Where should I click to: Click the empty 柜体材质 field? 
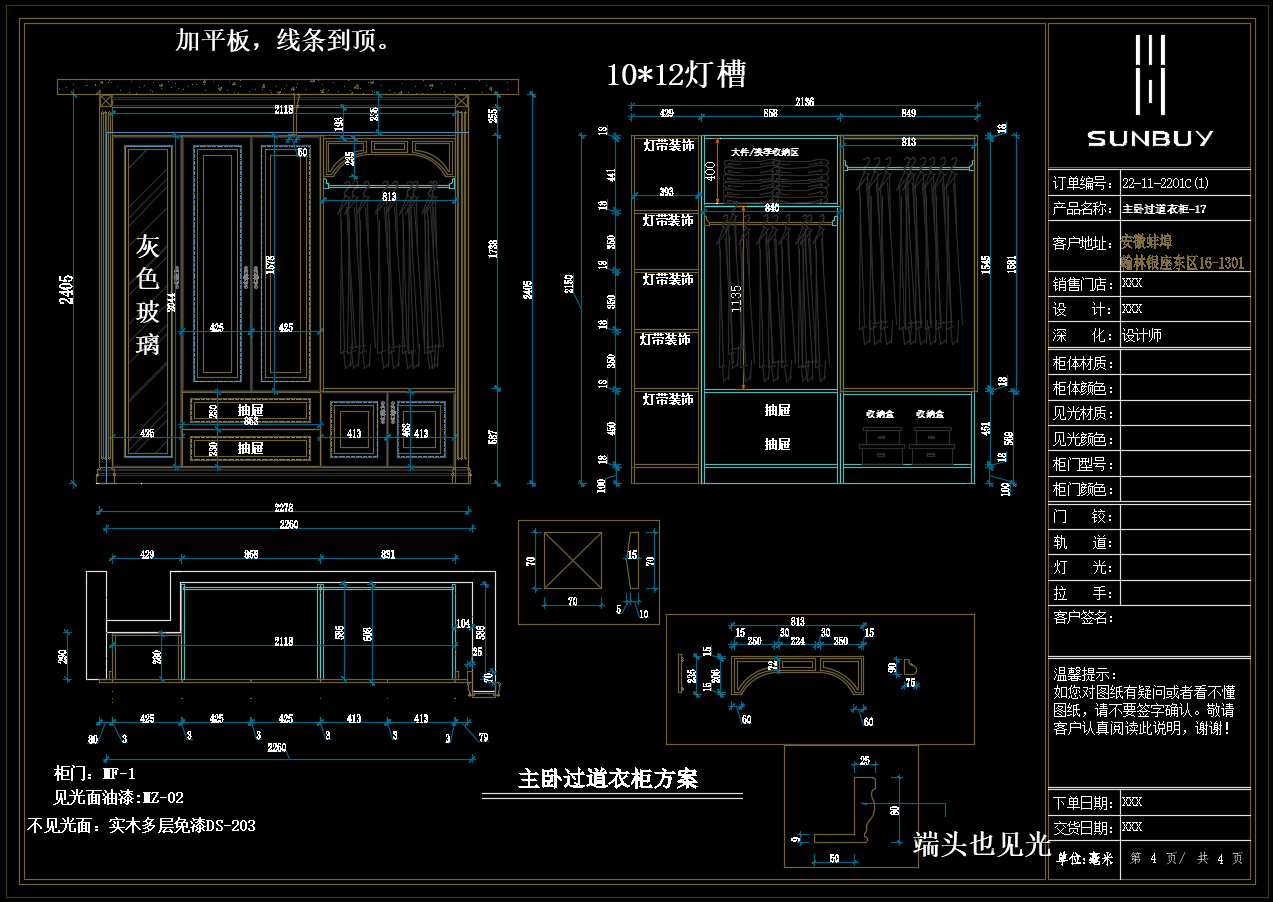[x=1184, y=362]
